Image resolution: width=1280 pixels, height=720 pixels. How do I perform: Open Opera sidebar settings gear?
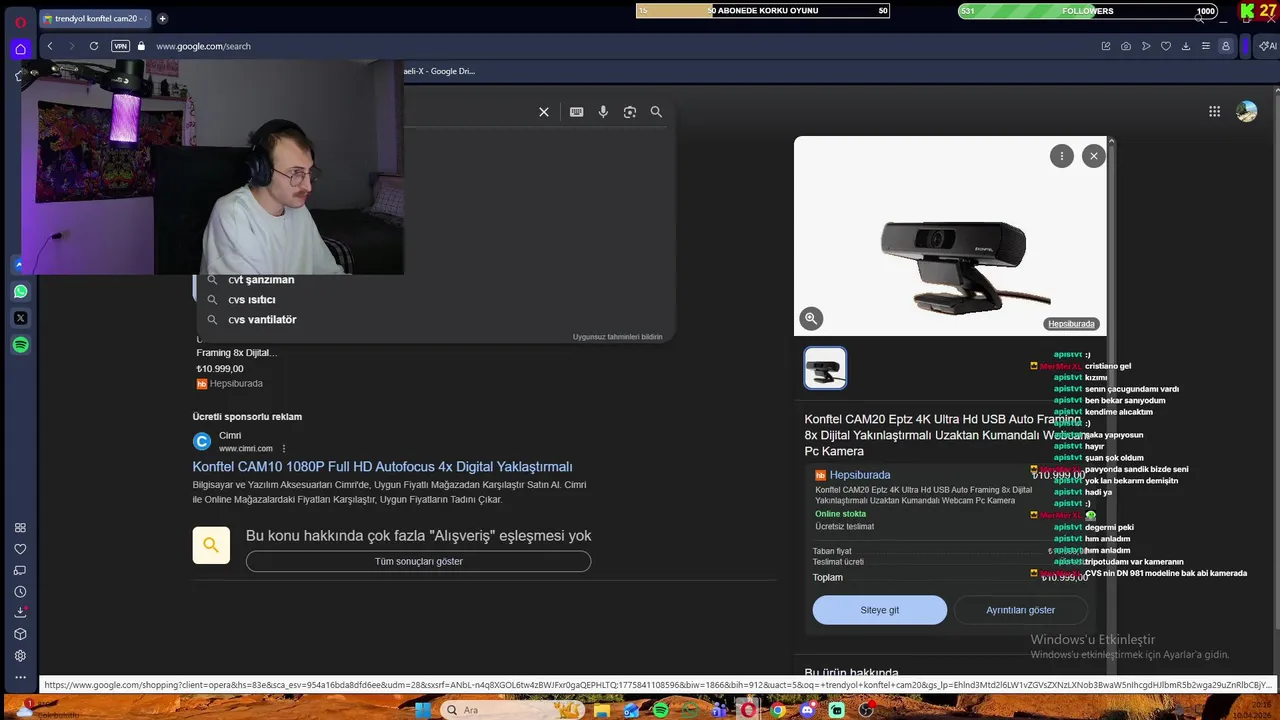[20, 656]
